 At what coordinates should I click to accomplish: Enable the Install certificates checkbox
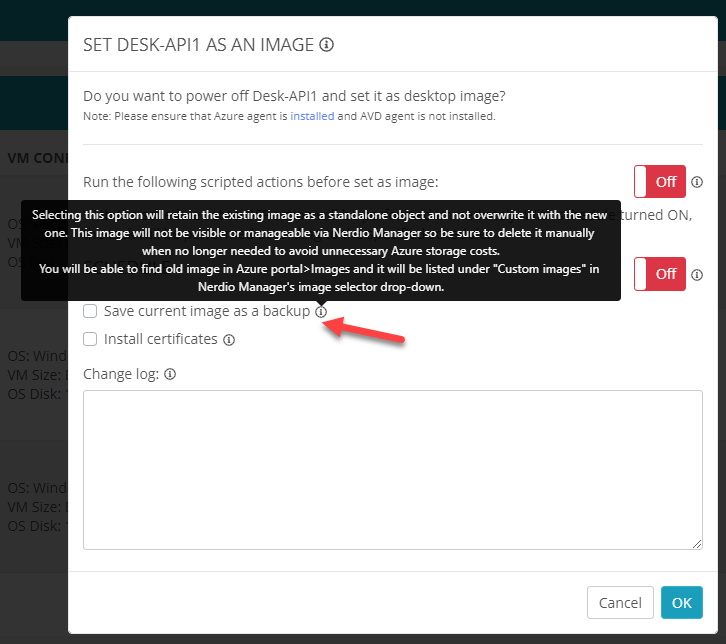(90, 340)
